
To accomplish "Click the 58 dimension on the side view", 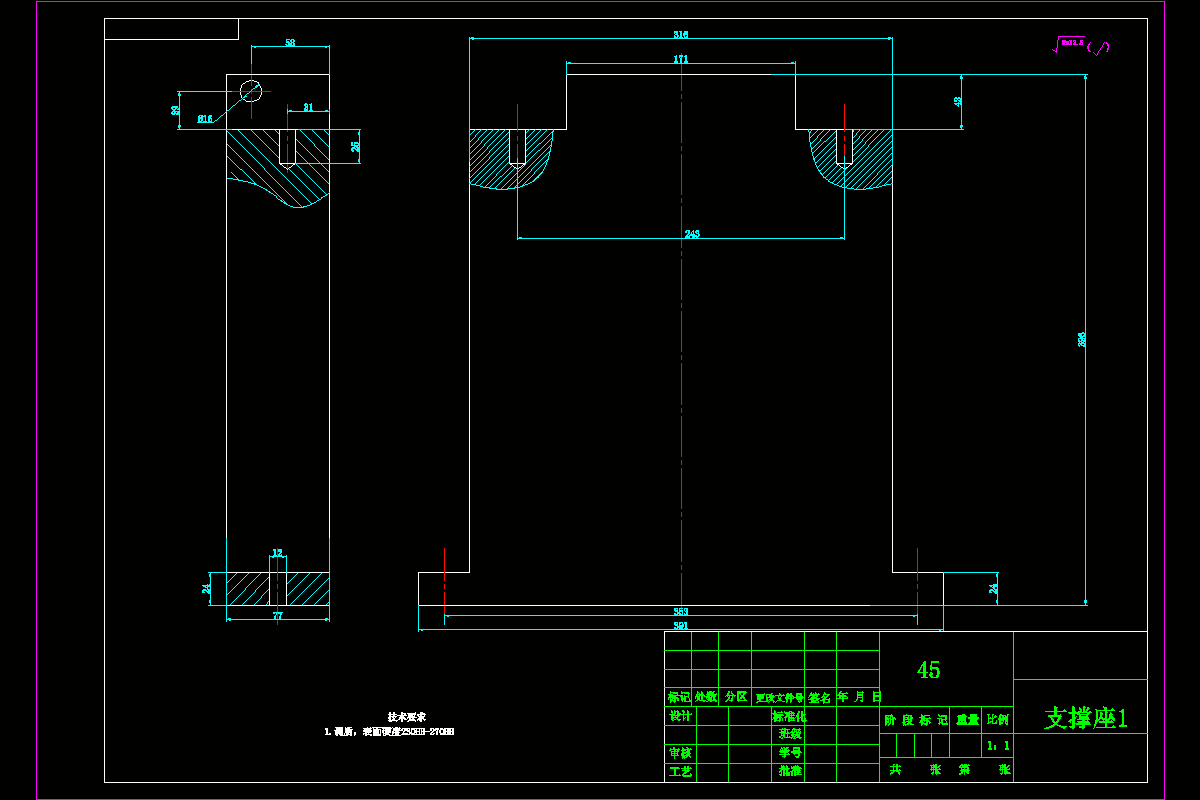I will pyautogui.click(x=290, y=43).
